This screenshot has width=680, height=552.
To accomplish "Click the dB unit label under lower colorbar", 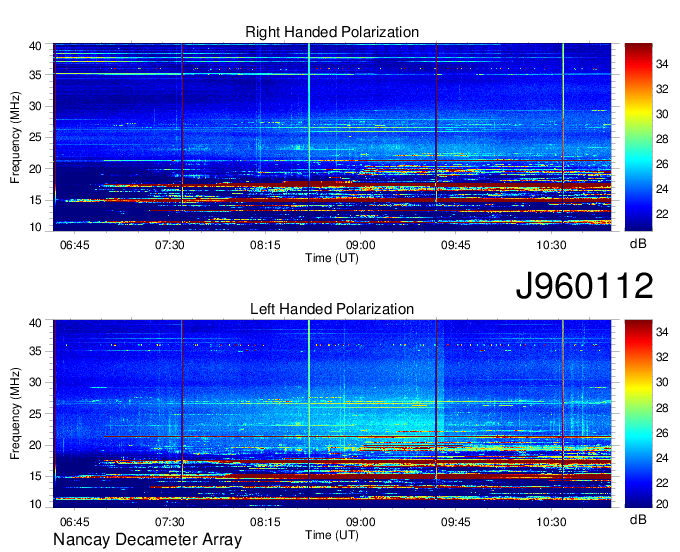I will pos(638,519).
